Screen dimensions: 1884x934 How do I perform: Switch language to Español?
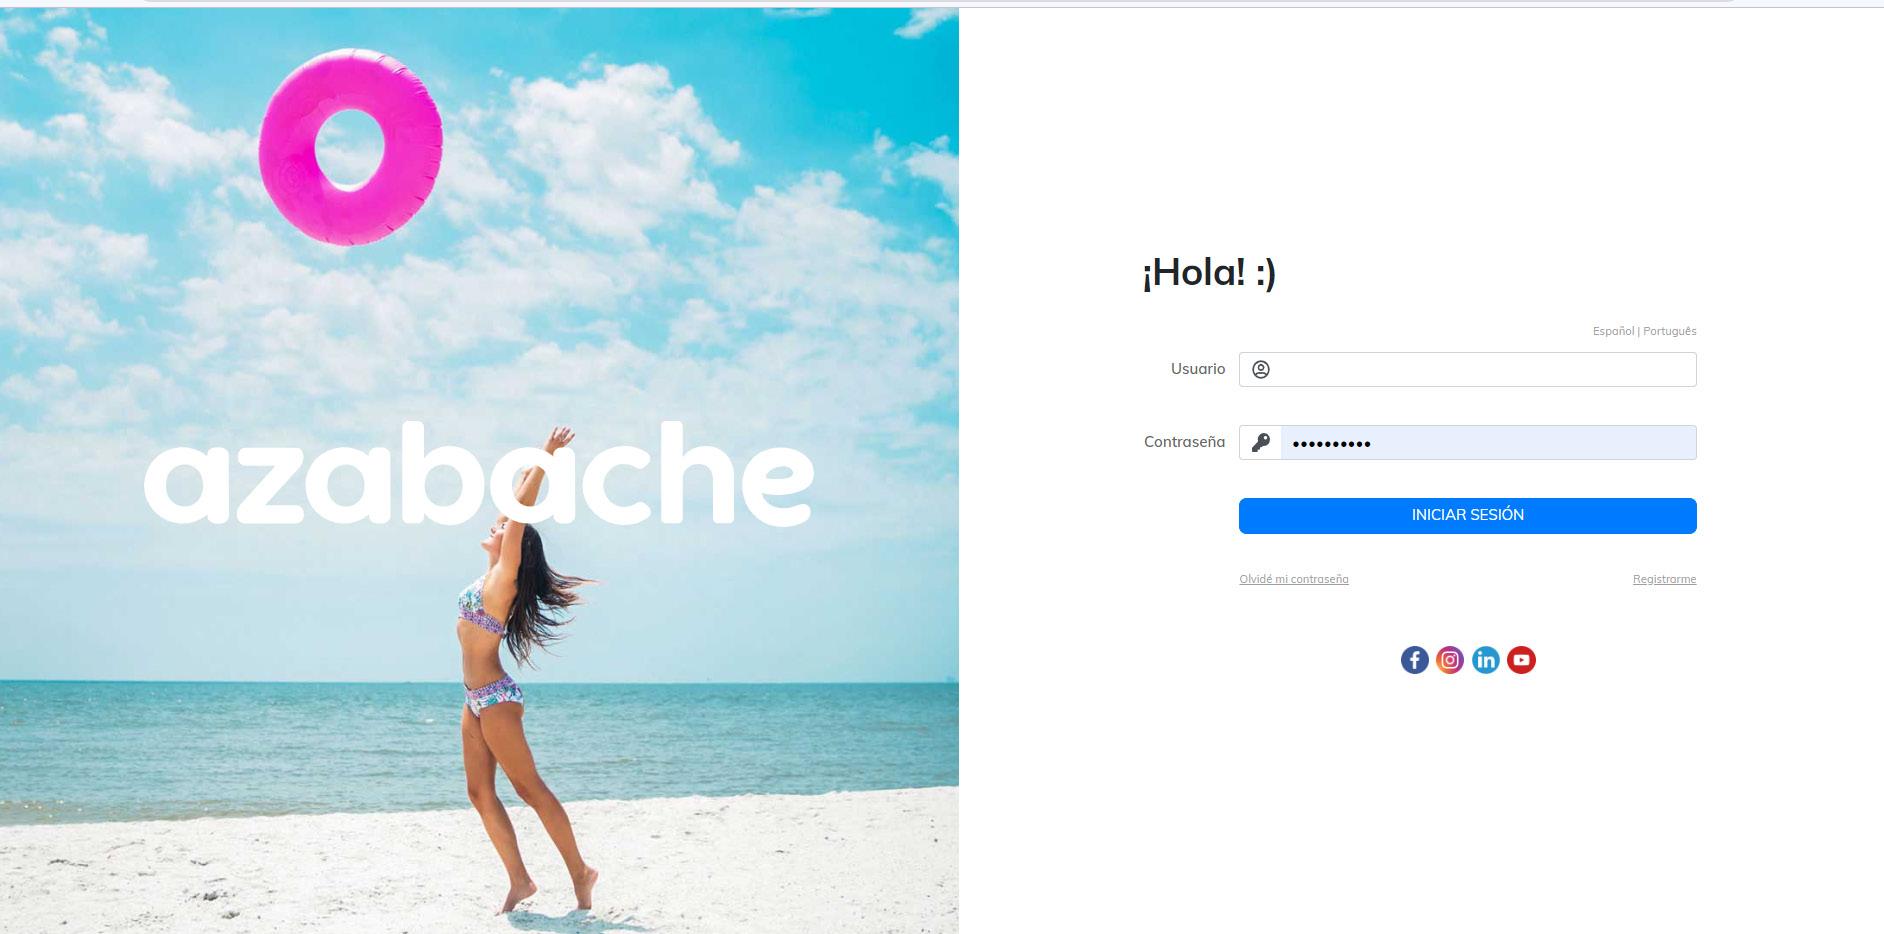[1613, 331]
